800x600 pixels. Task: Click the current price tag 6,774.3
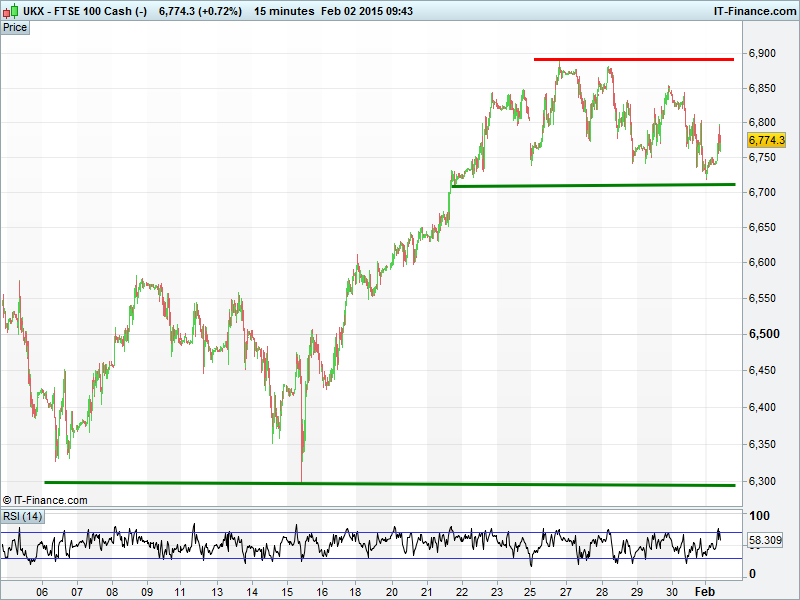(x=766, y=141)
